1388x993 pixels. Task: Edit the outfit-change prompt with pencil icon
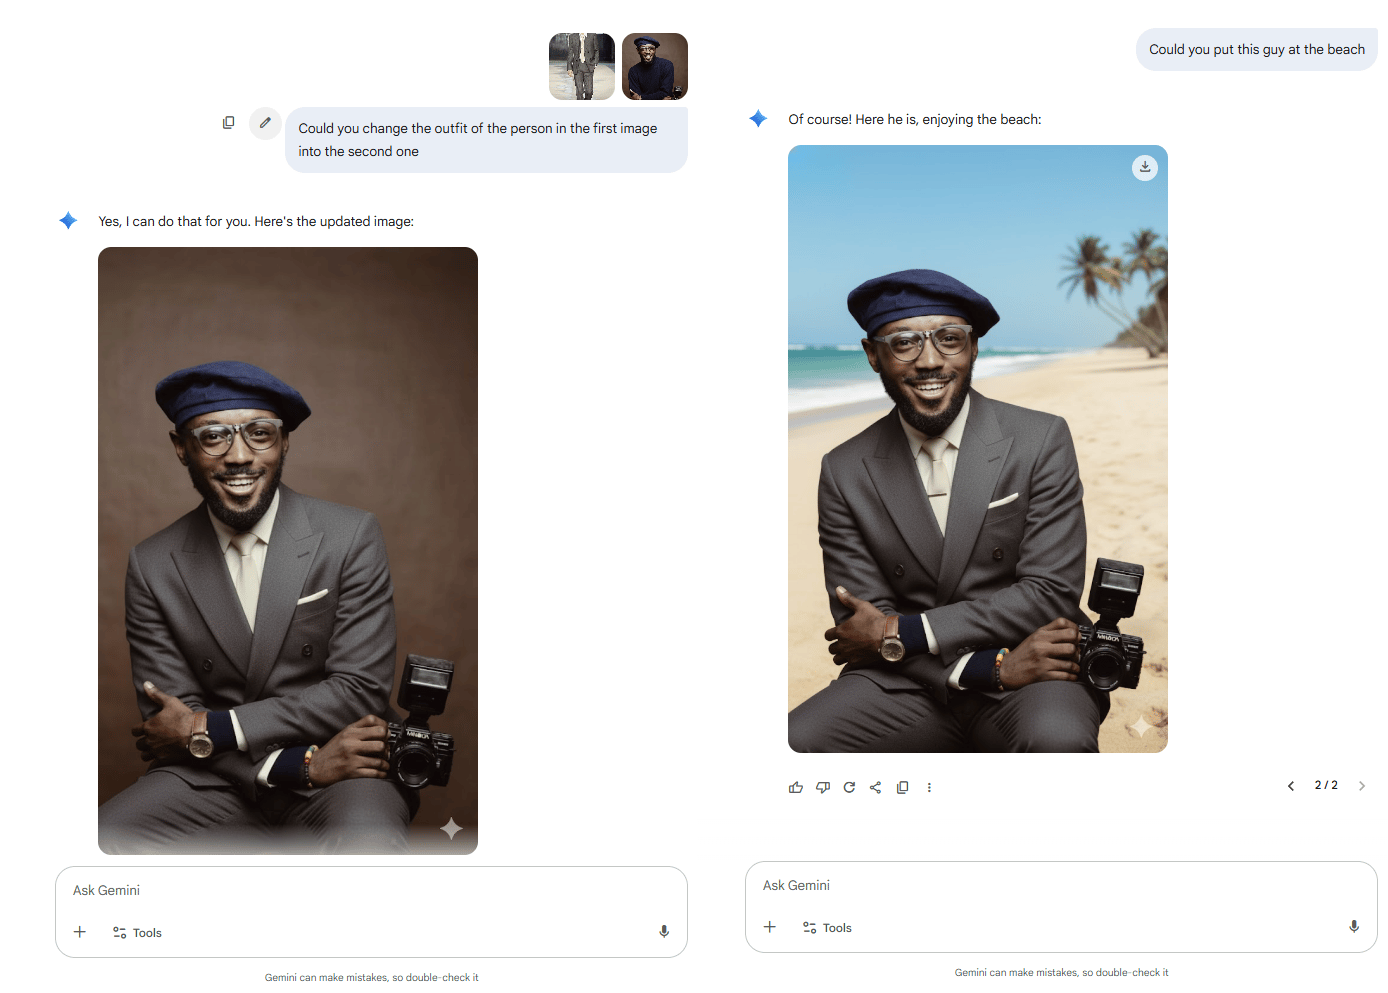[265, 123]
